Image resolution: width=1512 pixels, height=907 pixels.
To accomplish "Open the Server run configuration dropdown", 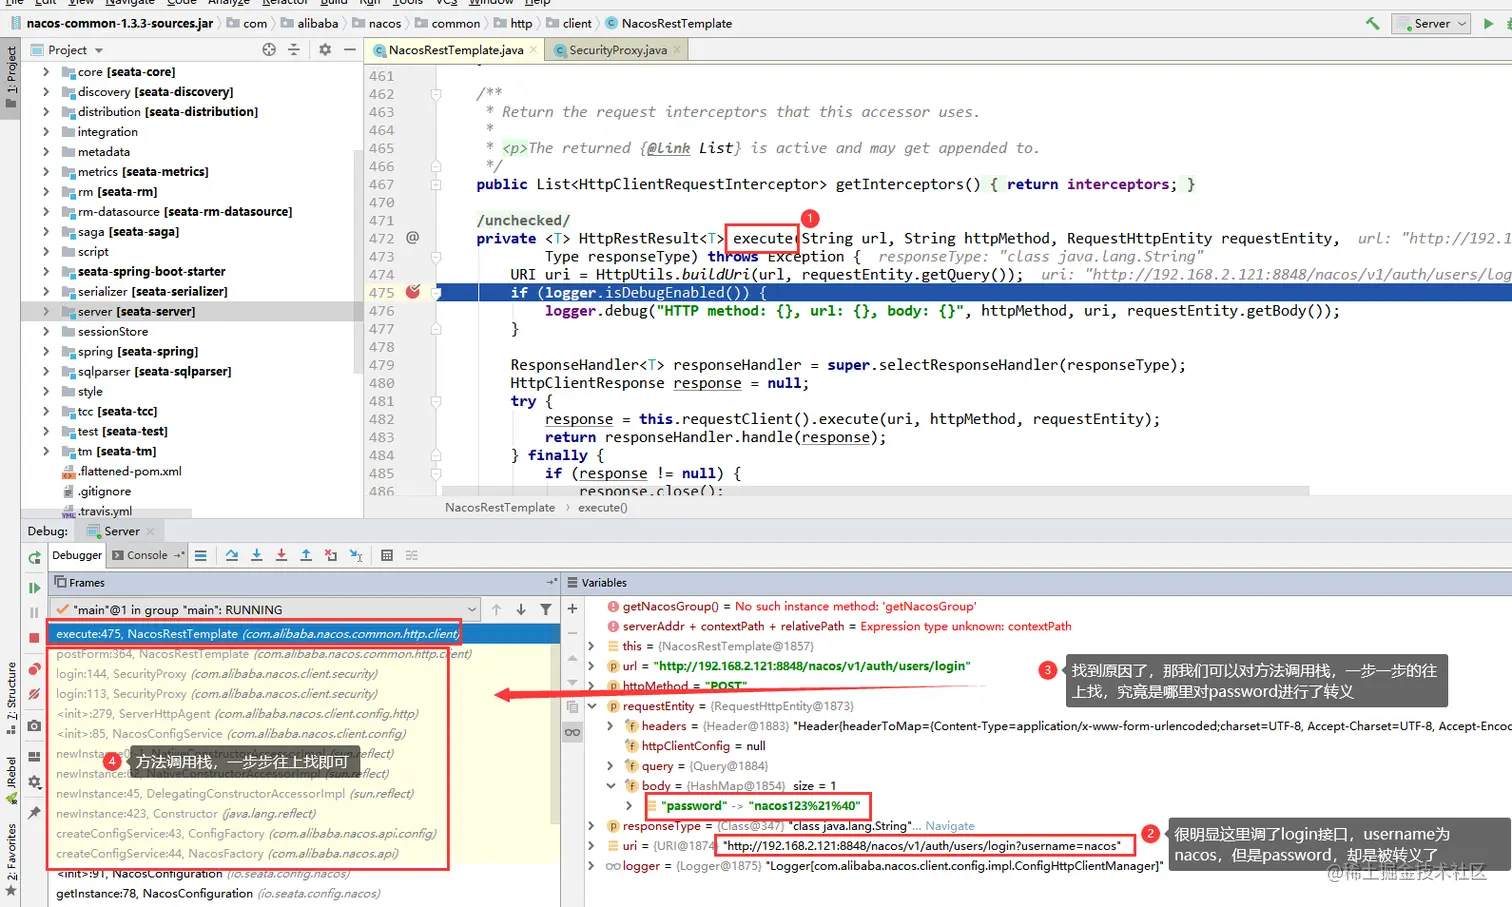I will coord(1430,23).
